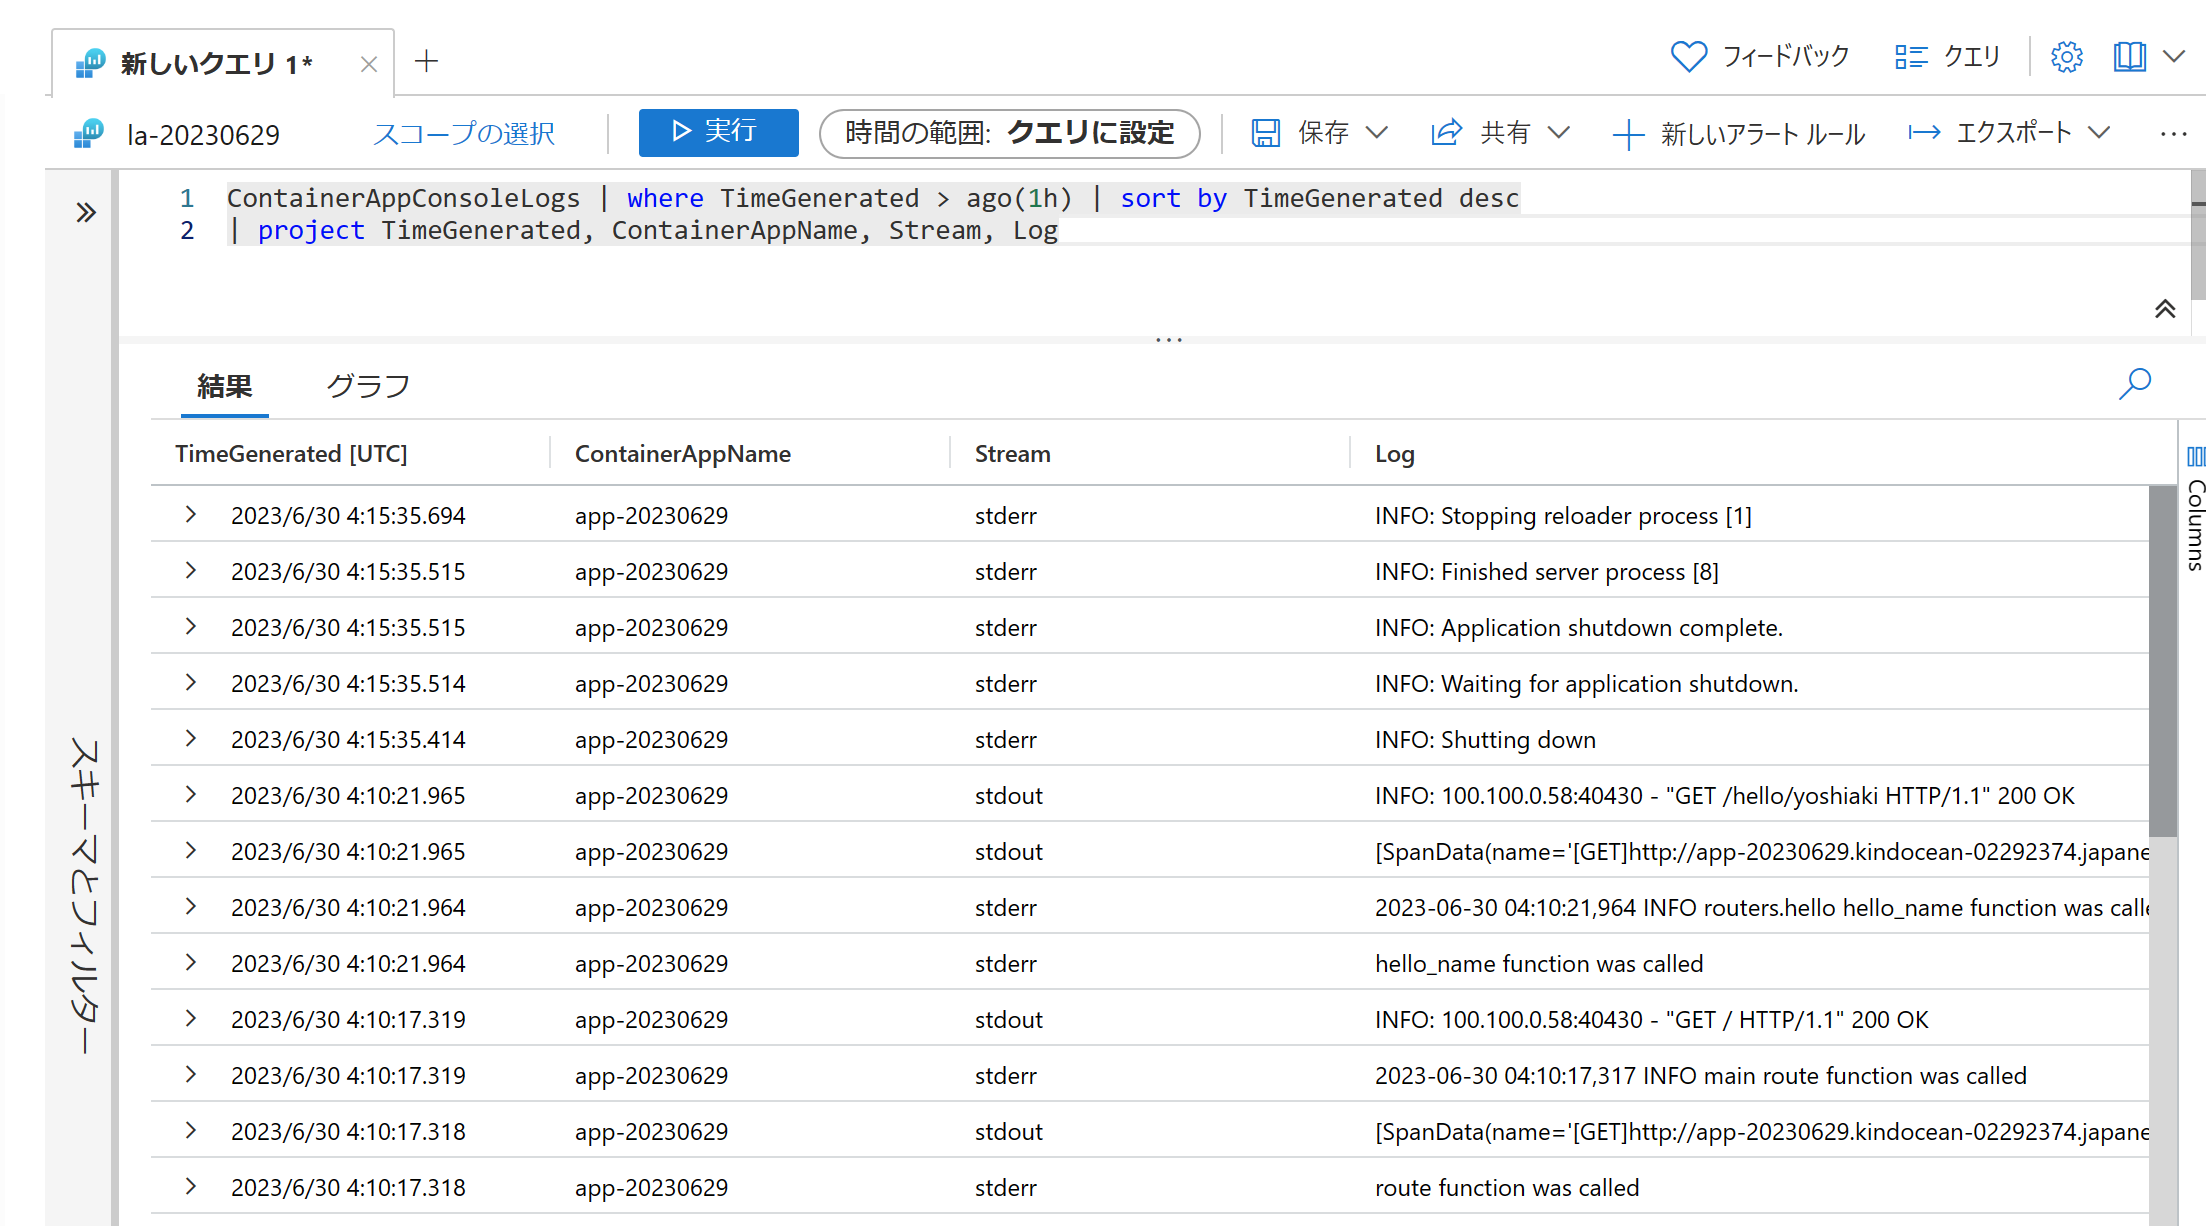This screenshot has height=1226, width=2206.
Task: Expand the schema and filter pane
Action: coord(86,212)
